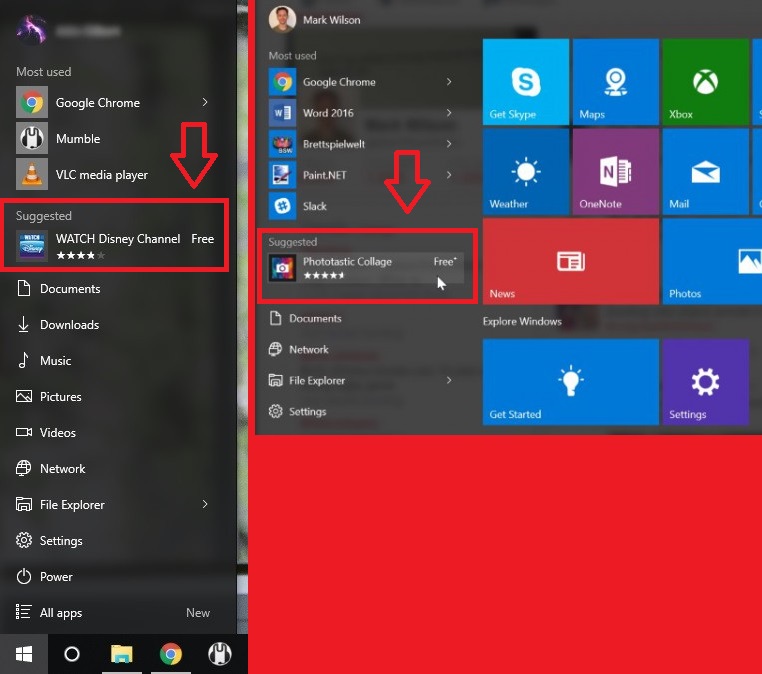Click Mark Wilson user account

coord(315,19)
